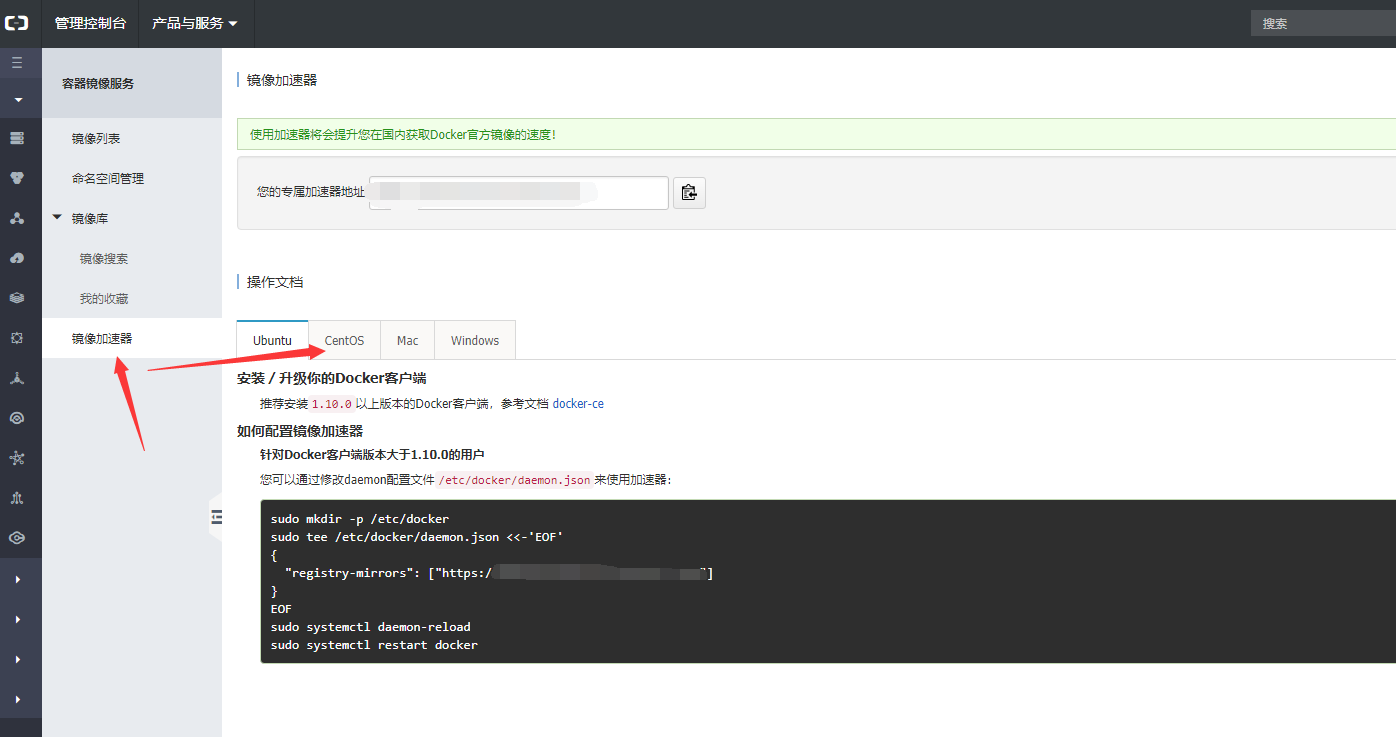
Task: Click the cloud upload icon in the left icon bar
Action: 17,258
